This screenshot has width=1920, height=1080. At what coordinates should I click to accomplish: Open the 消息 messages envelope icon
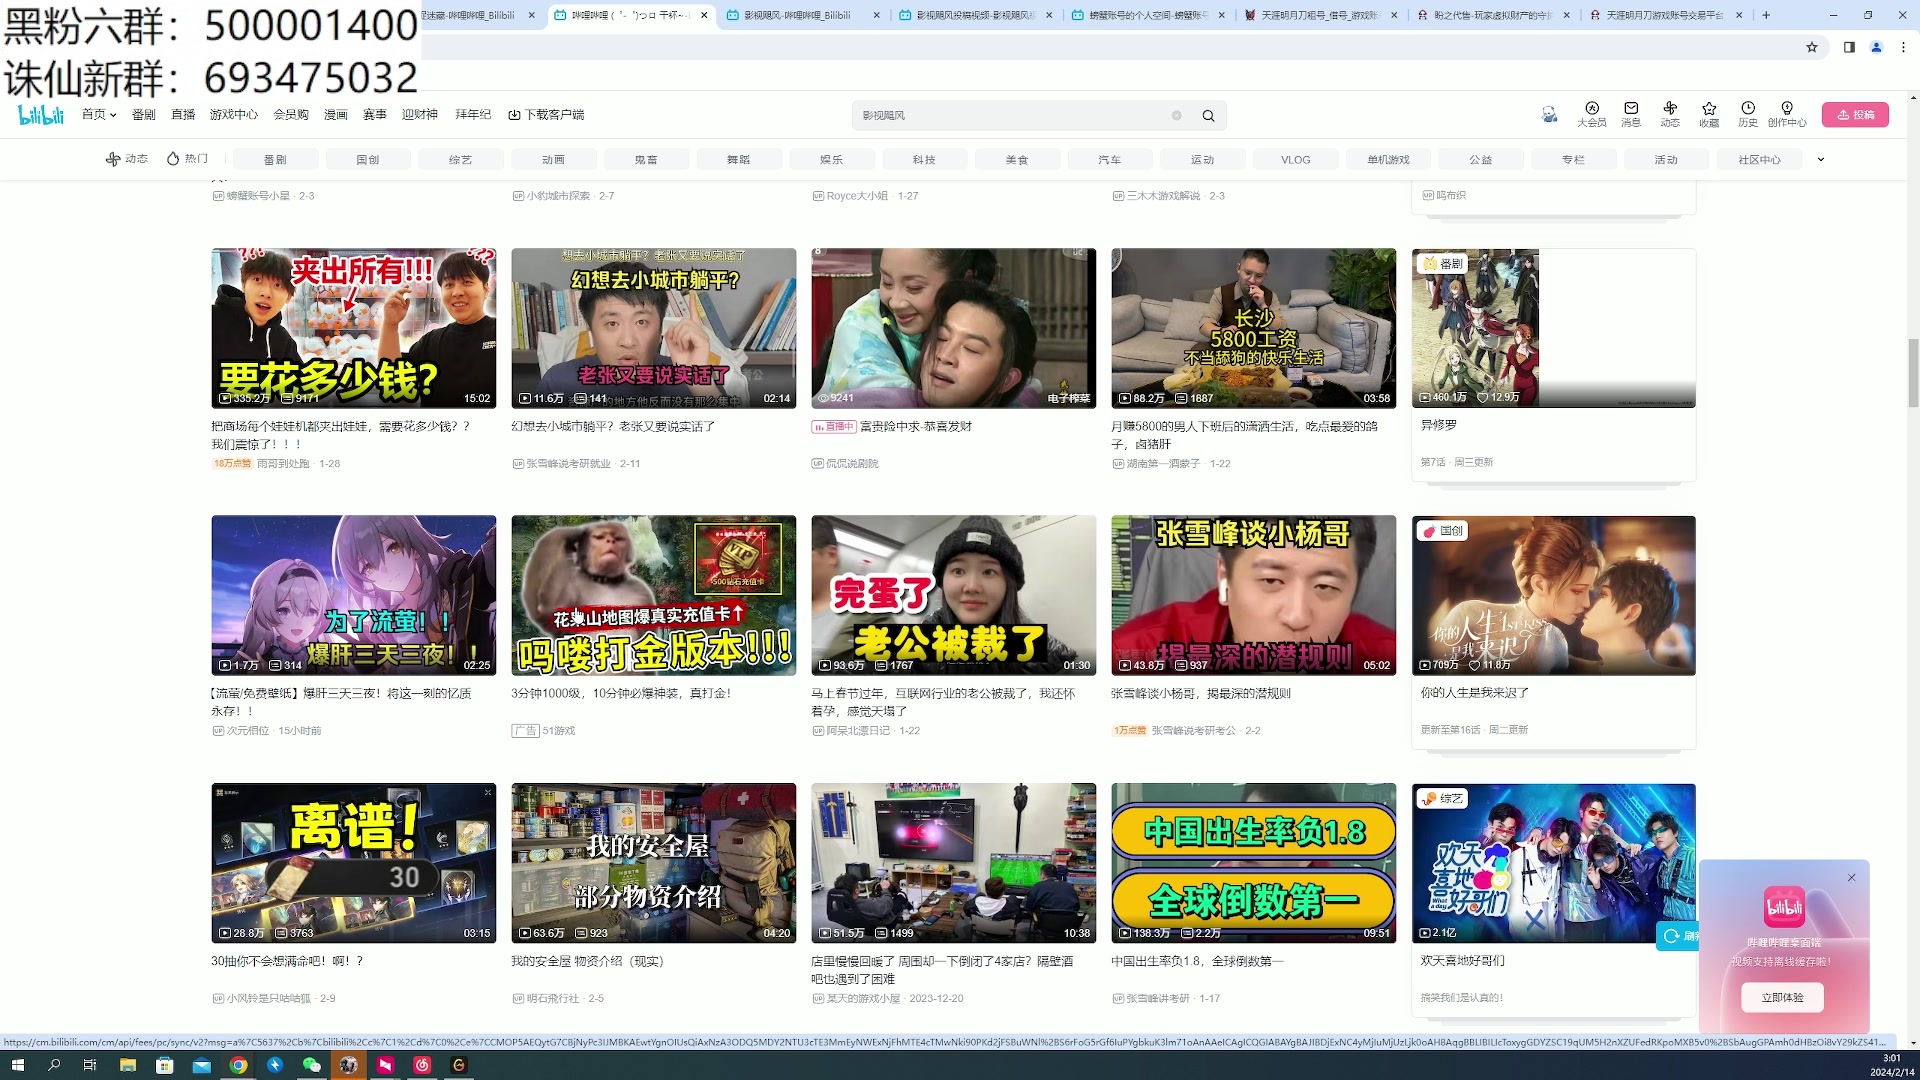[1631, 109]
